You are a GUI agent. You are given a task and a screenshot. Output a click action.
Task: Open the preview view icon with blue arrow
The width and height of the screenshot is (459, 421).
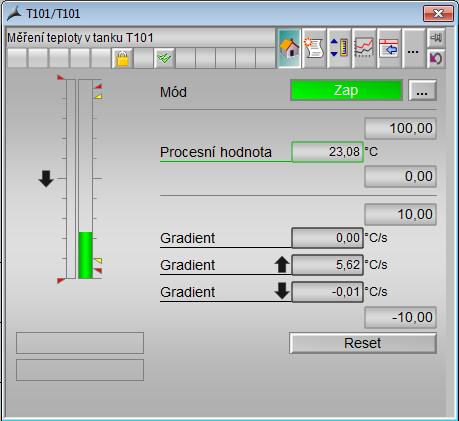click(389, 48)
